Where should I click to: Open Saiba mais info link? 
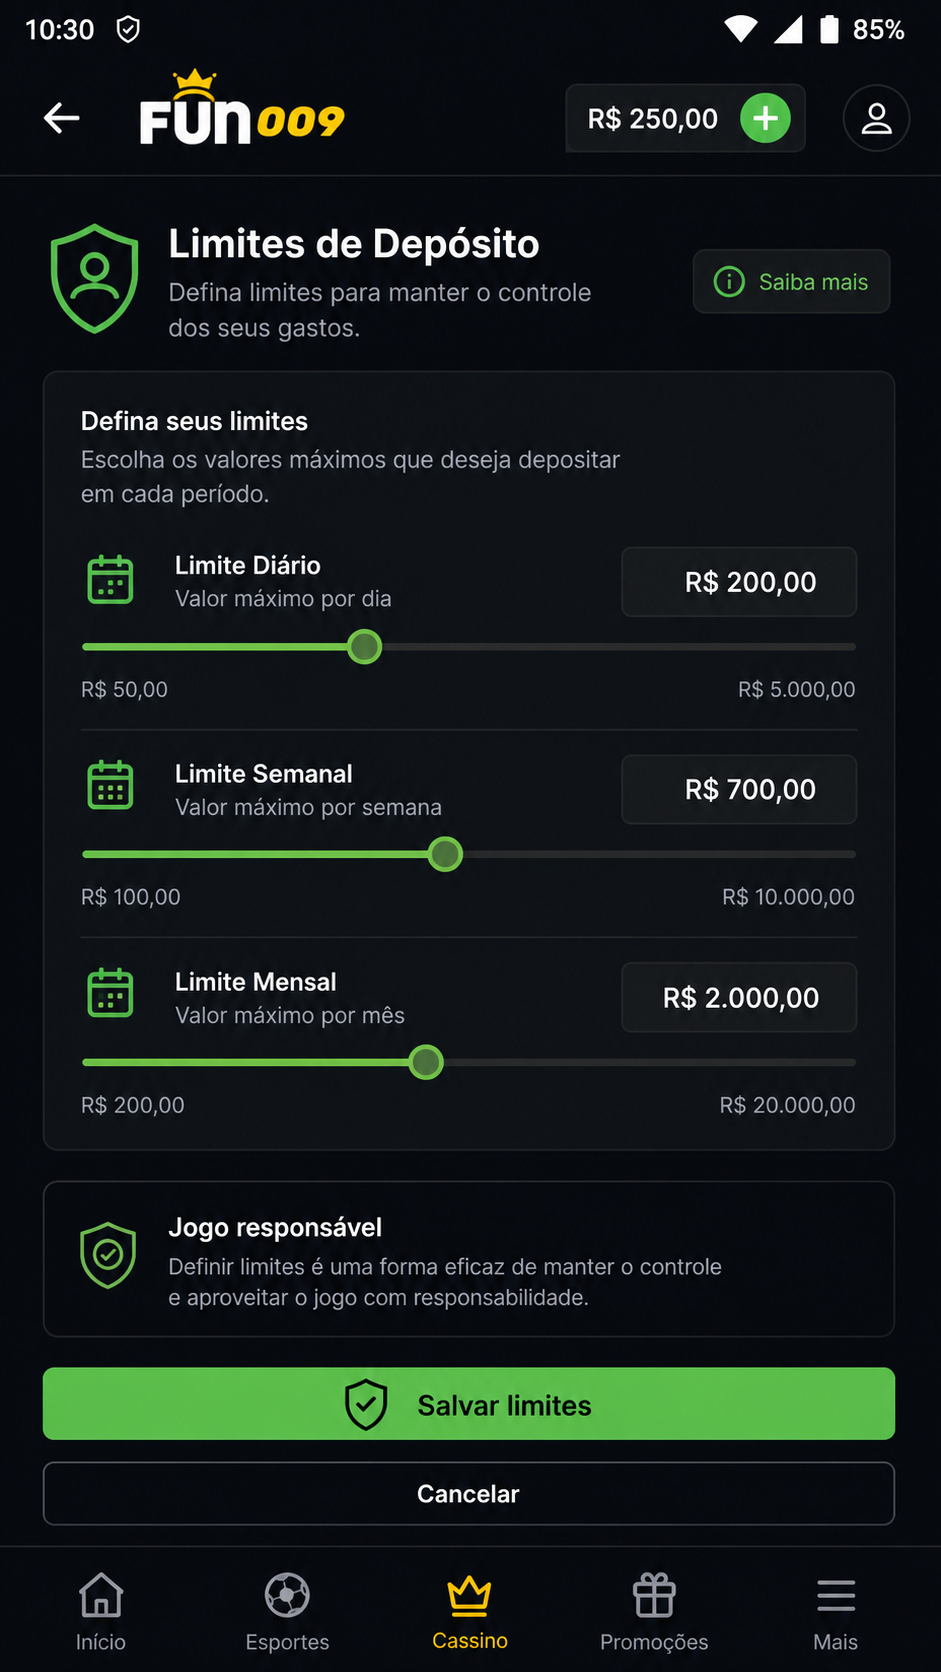point(791,282)
